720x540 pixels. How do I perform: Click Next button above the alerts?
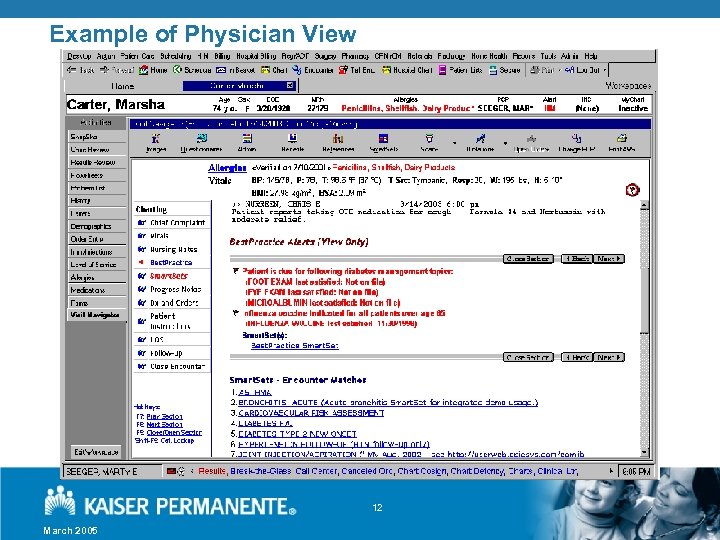(609, 259)
